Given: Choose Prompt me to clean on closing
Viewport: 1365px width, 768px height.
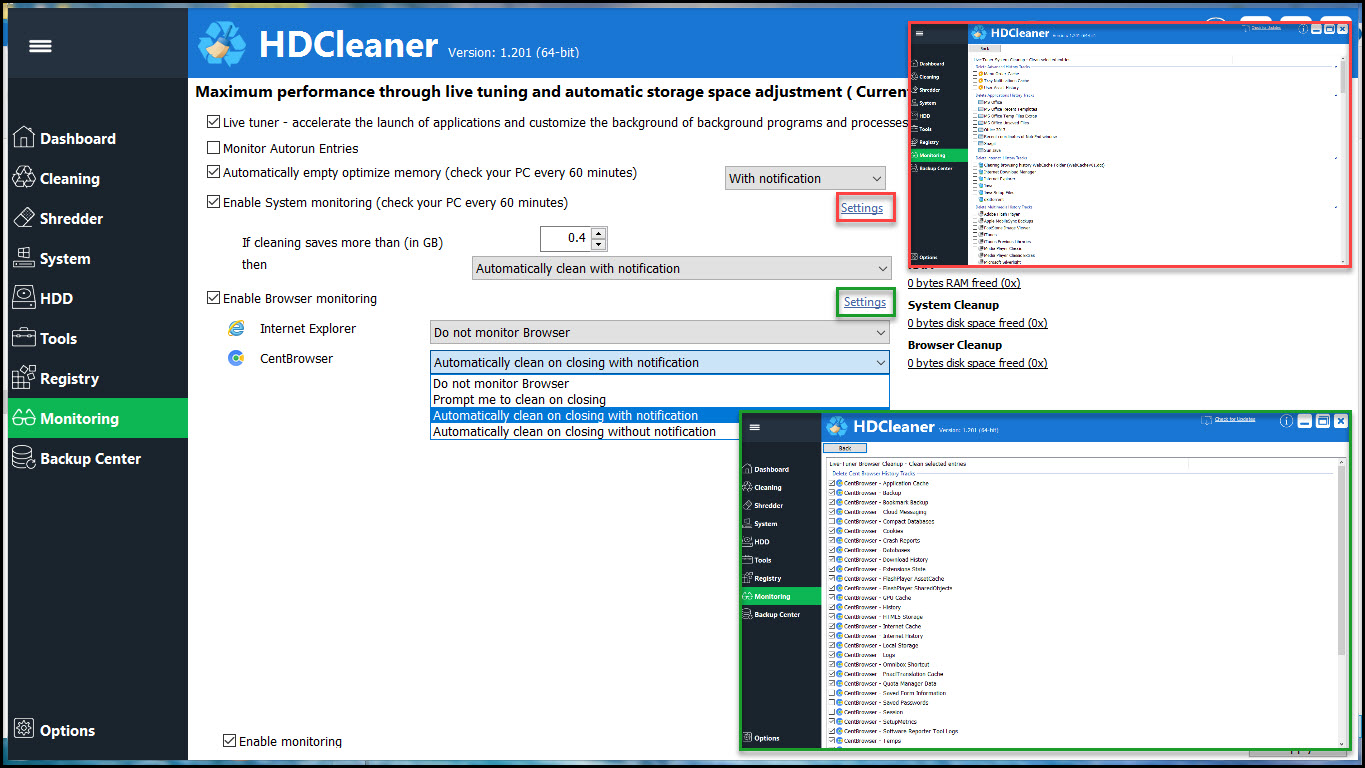Looking at the screenshot, I should pos(660,399).
